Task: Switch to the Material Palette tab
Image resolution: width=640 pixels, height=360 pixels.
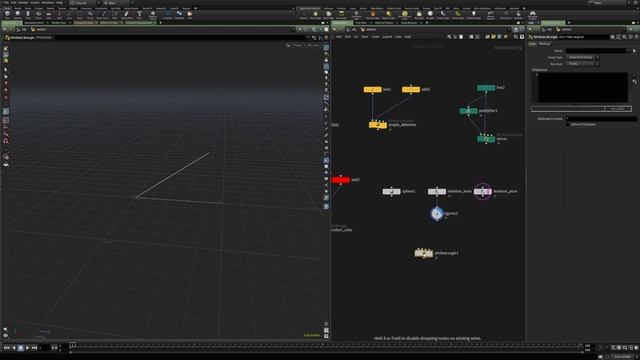Action: 384,23
